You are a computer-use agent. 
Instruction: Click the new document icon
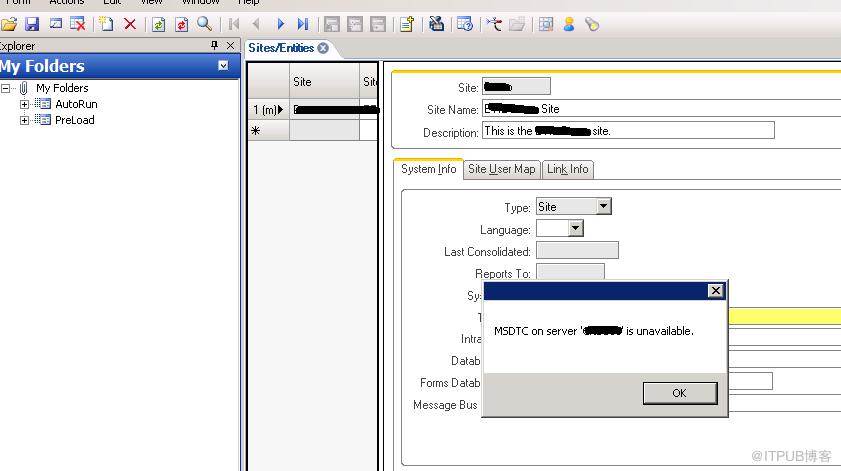click(106, 24)
